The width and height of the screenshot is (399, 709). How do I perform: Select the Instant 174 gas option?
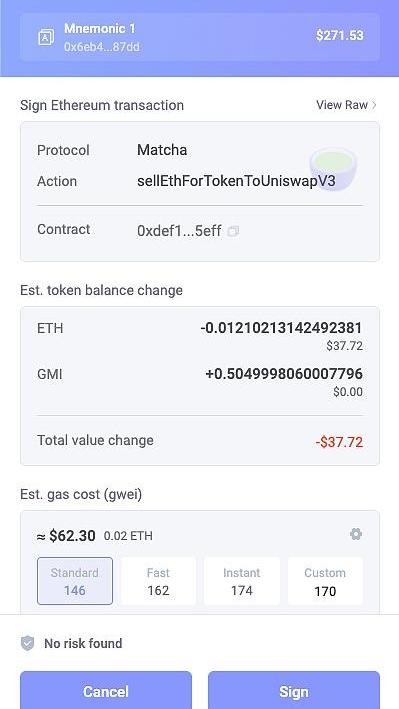point(242,581)
